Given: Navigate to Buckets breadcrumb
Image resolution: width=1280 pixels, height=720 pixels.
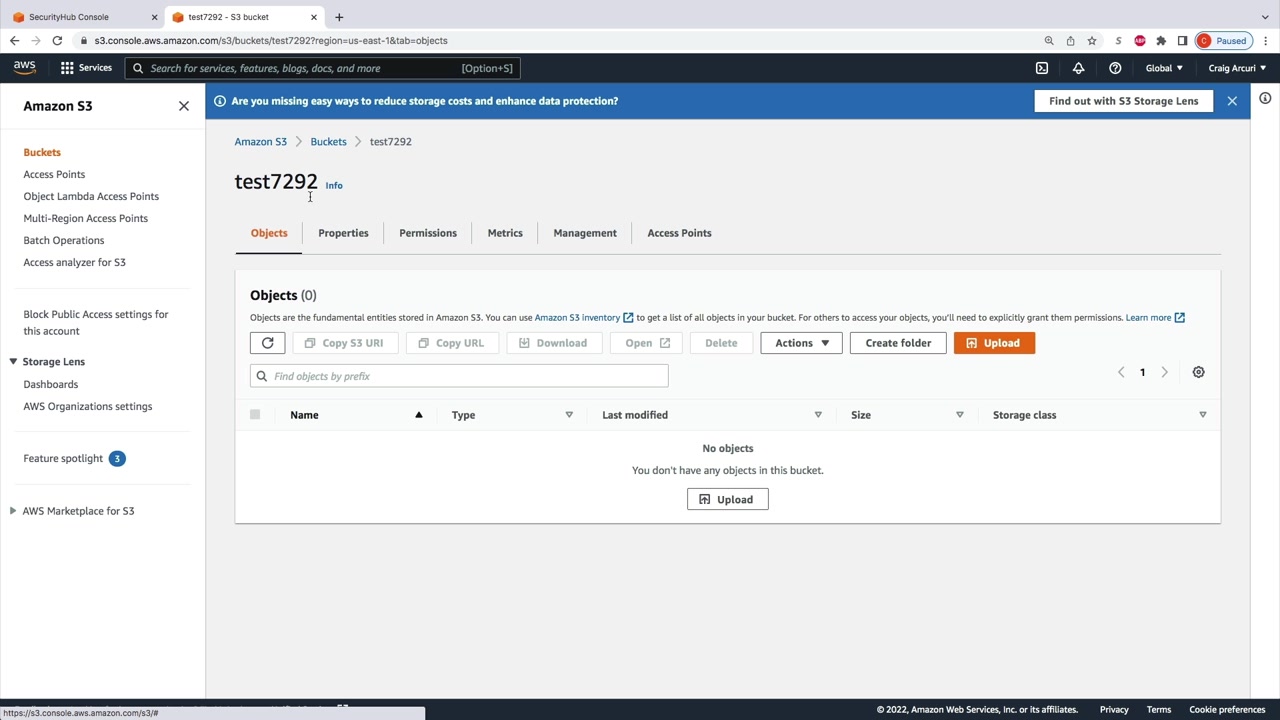Looking at the screenshot, I should [328, 142].
